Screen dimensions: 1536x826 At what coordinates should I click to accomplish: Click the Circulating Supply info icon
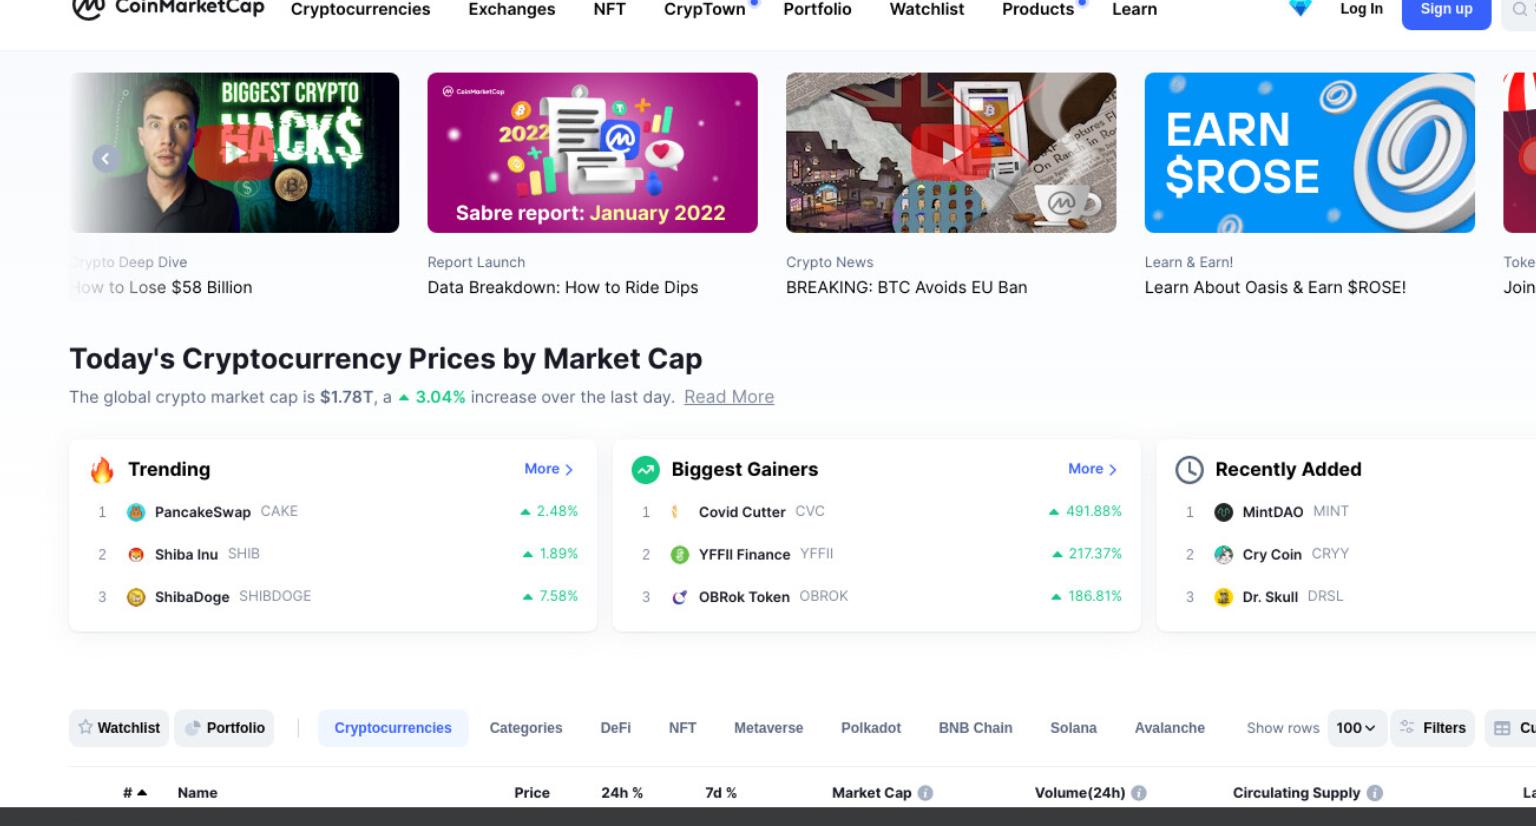[1375, 793]
